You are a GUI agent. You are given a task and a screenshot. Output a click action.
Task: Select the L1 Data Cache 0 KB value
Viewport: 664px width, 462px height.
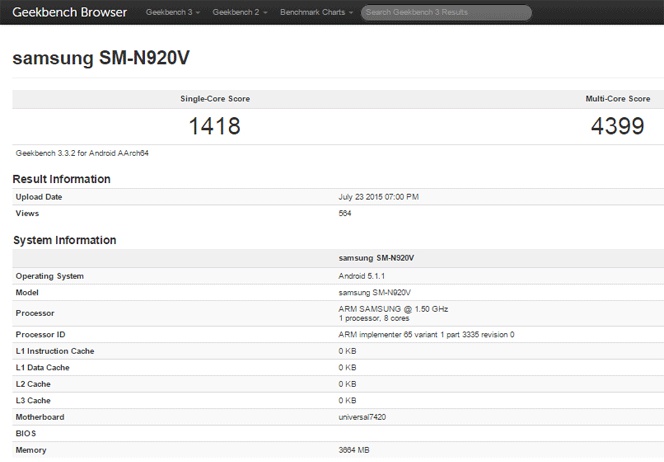[x=347, y=368]
